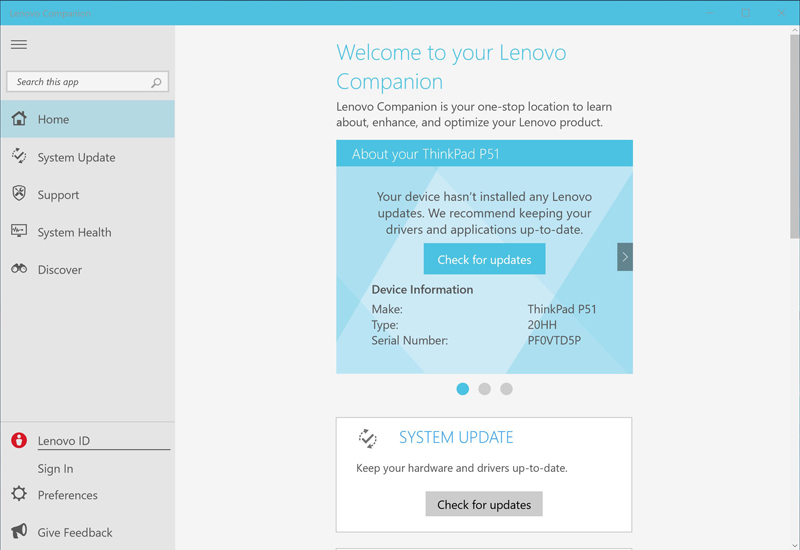The width and height of the screenshot is (800, 550).
Task: Click the Device Information heading
Action: click(422, 289)
